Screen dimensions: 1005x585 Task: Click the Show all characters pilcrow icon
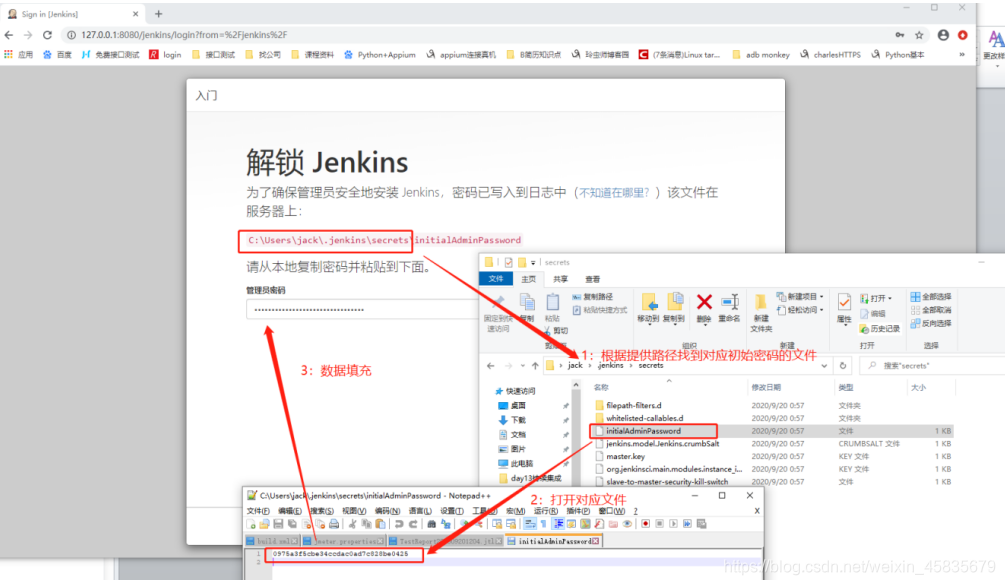pyautogui.click(x=543, y=524)
